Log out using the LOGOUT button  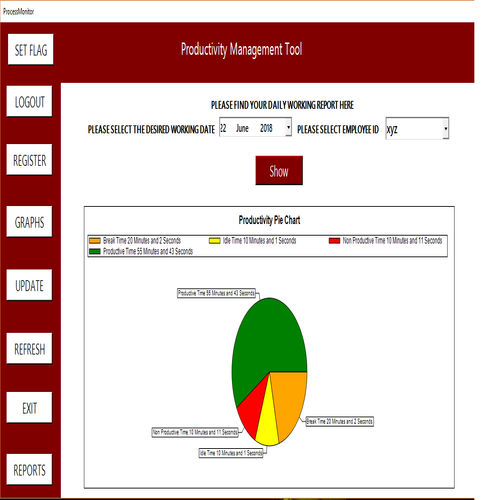pos(29,102)
